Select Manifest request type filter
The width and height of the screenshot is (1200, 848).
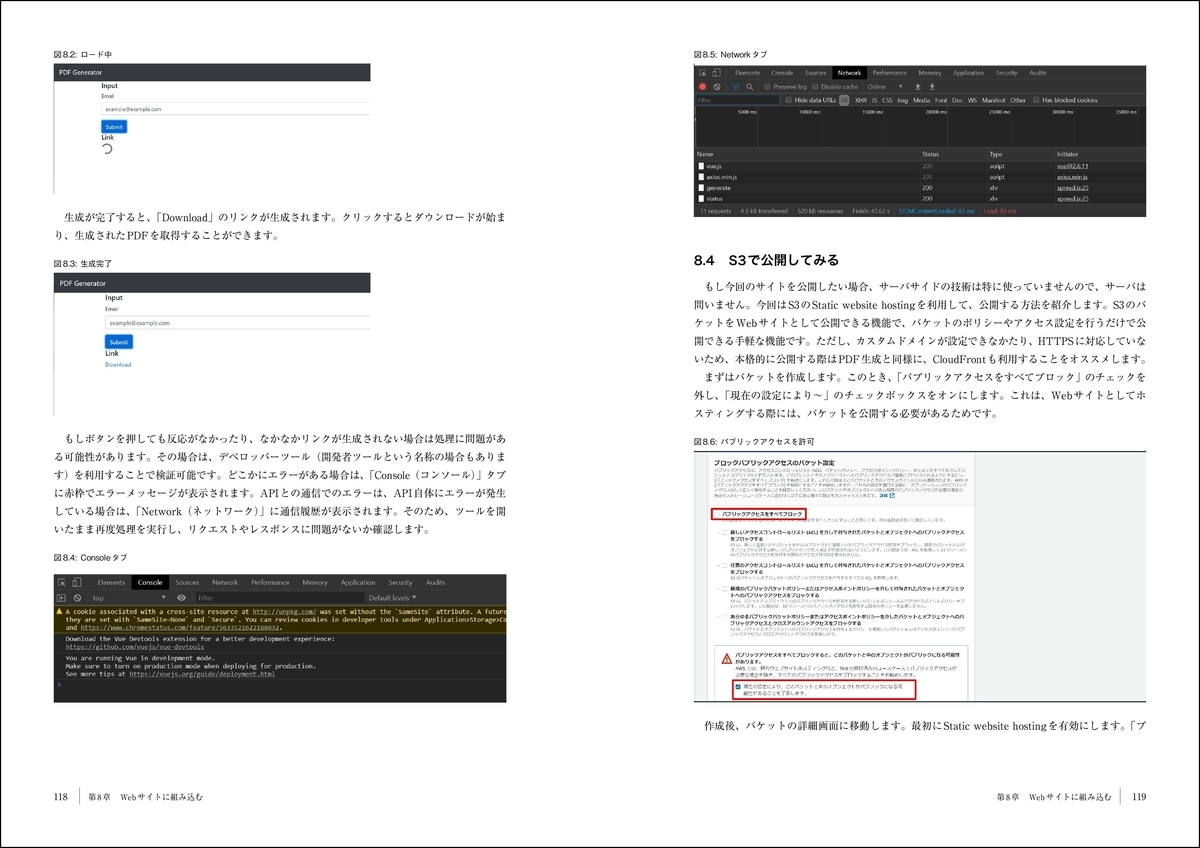(x=994, y=100)
